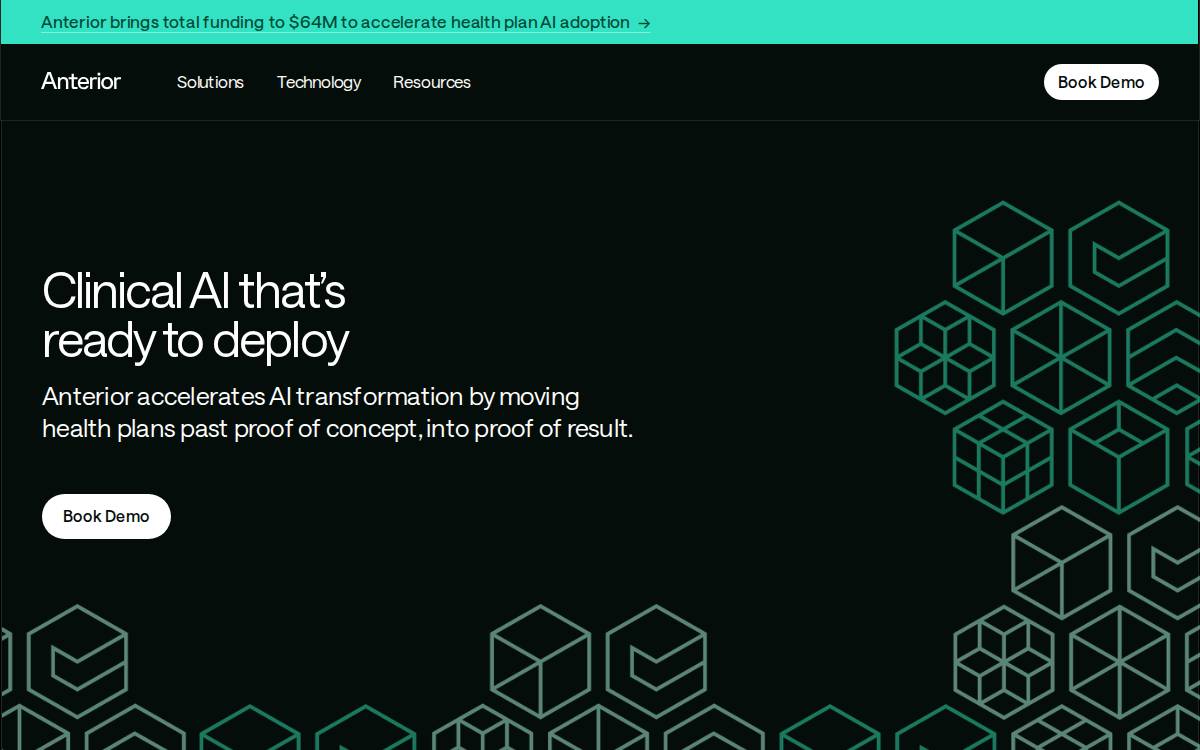Open the Solutions menu
This screenshot has height=750, width=1200.
tap(210, 82)
